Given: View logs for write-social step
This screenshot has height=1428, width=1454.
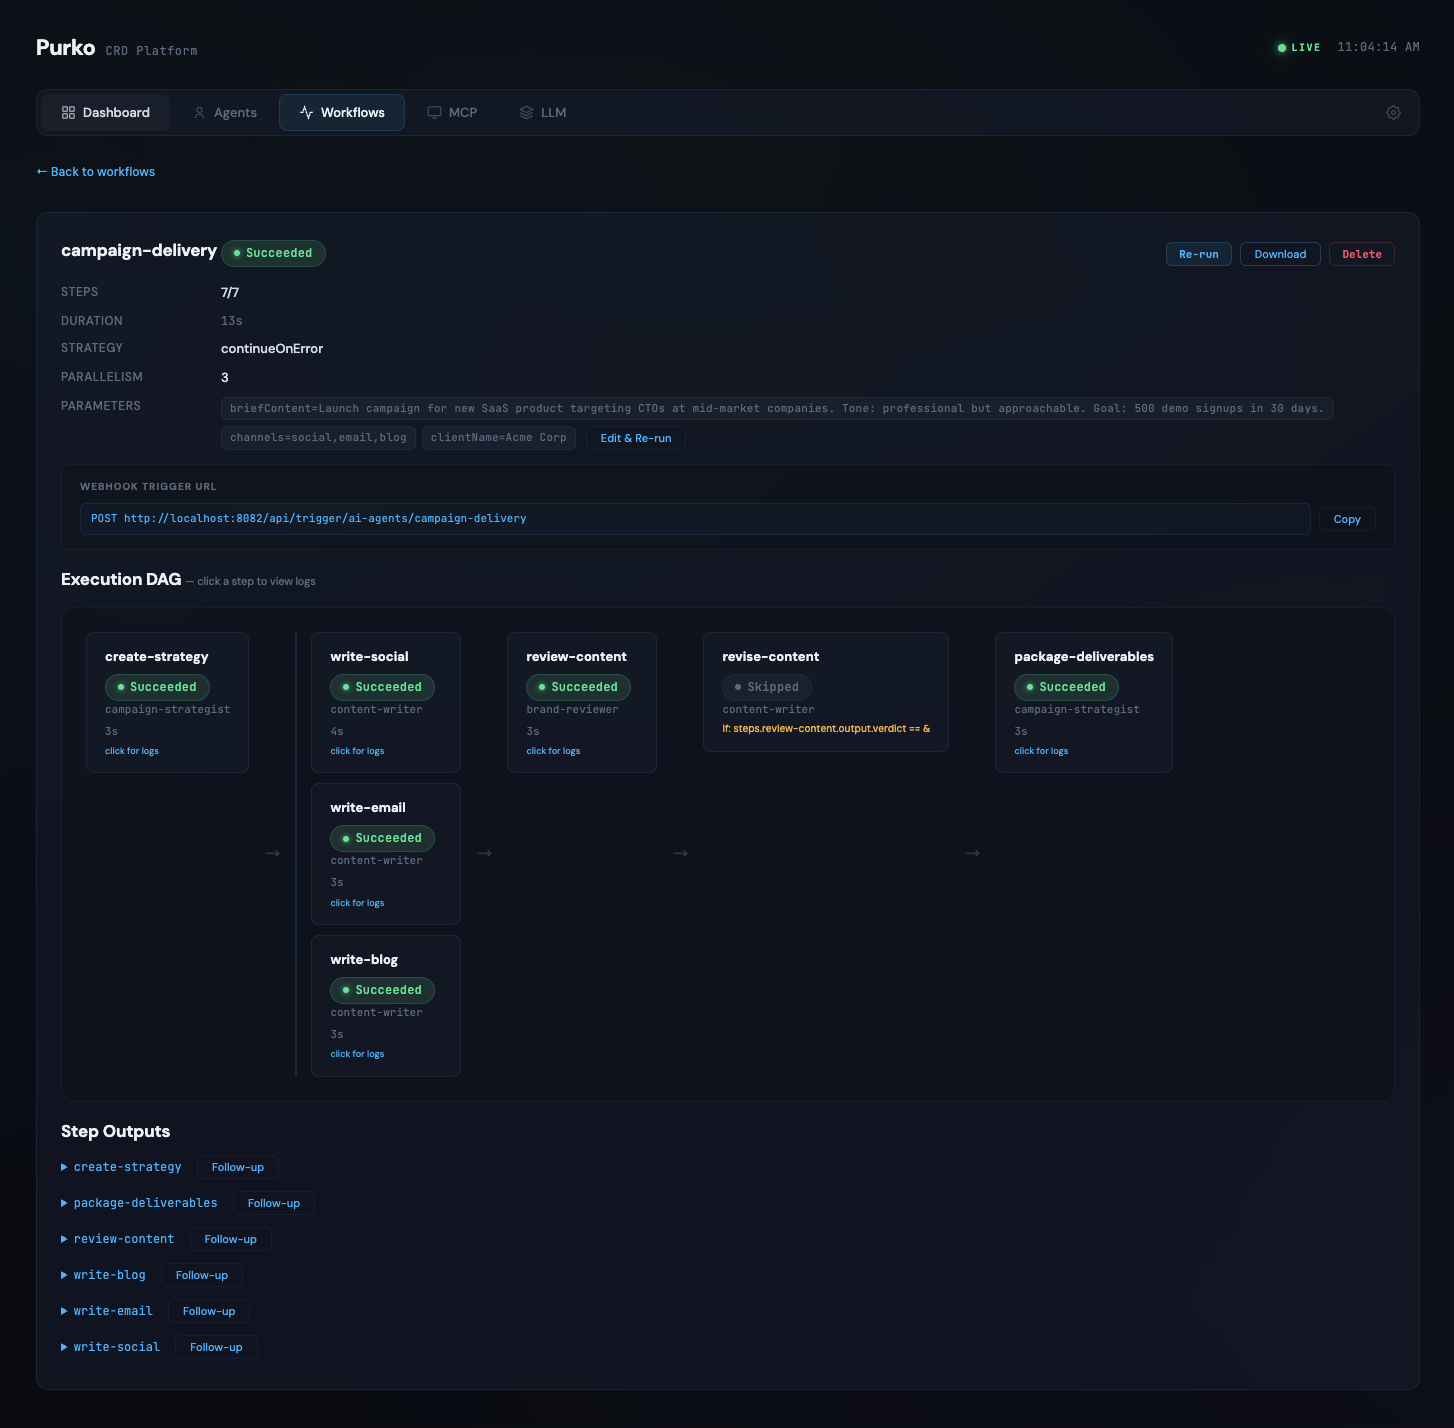Looking at the screenshot, I should pos(357,751).
